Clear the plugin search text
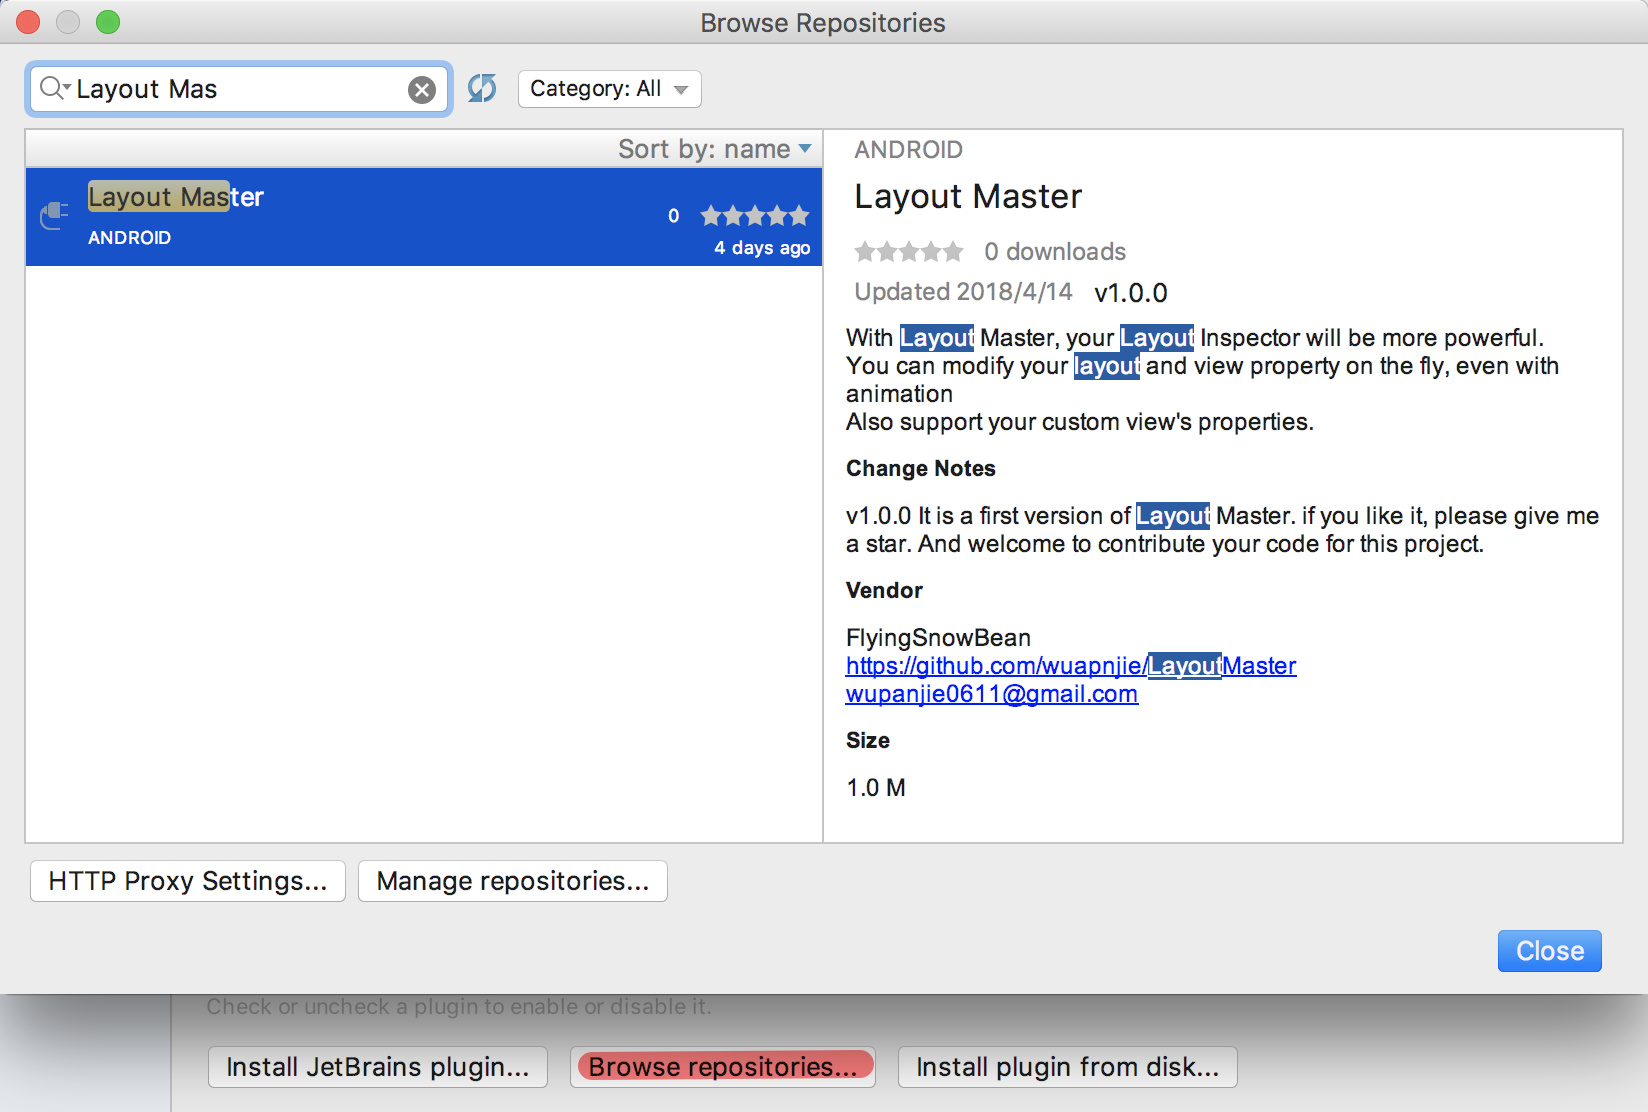 pyautogui.click(x=422, y=90)
